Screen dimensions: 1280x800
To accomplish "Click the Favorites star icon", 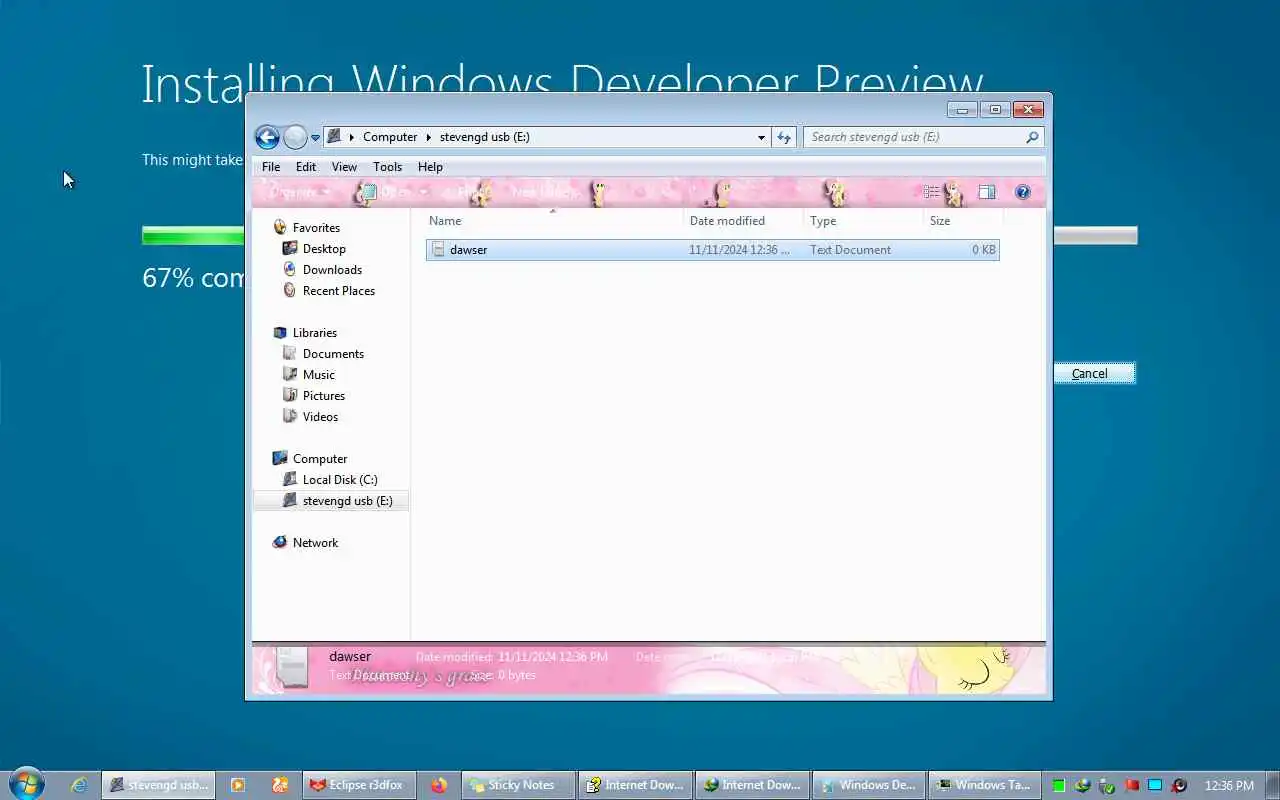I will (x=280, y=228).
